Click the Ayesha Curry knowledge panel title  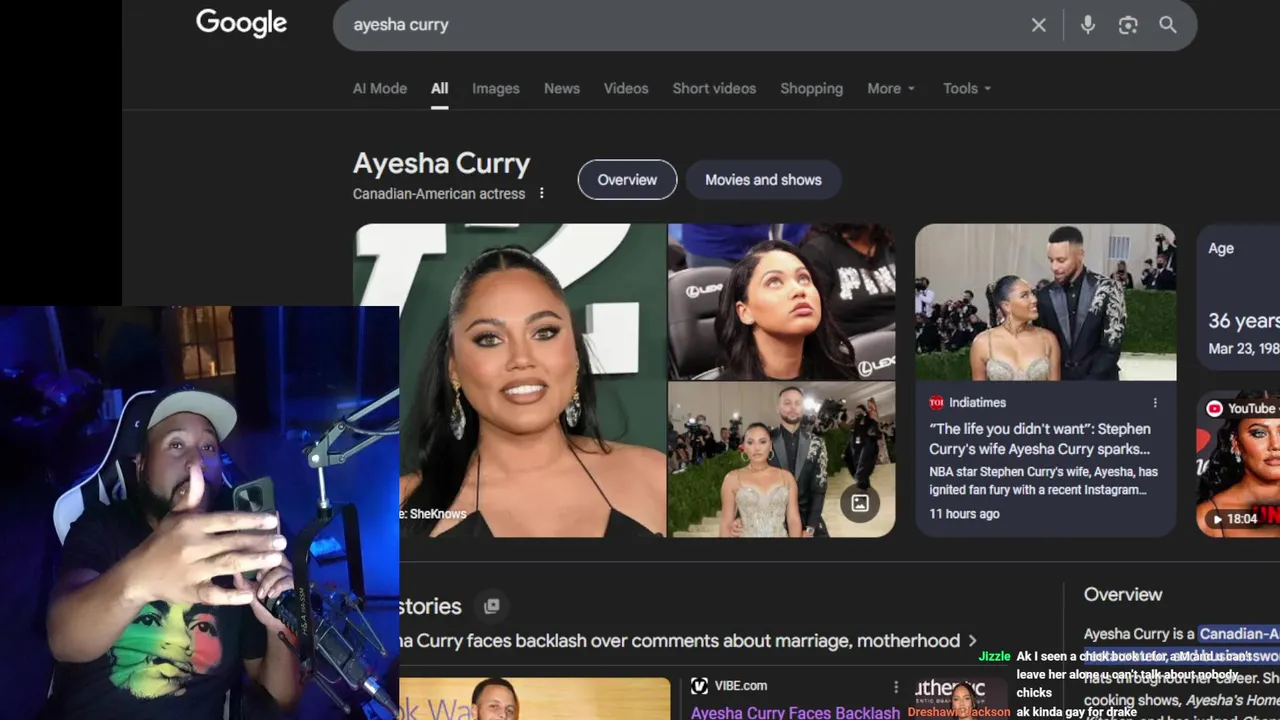(441, 163)
